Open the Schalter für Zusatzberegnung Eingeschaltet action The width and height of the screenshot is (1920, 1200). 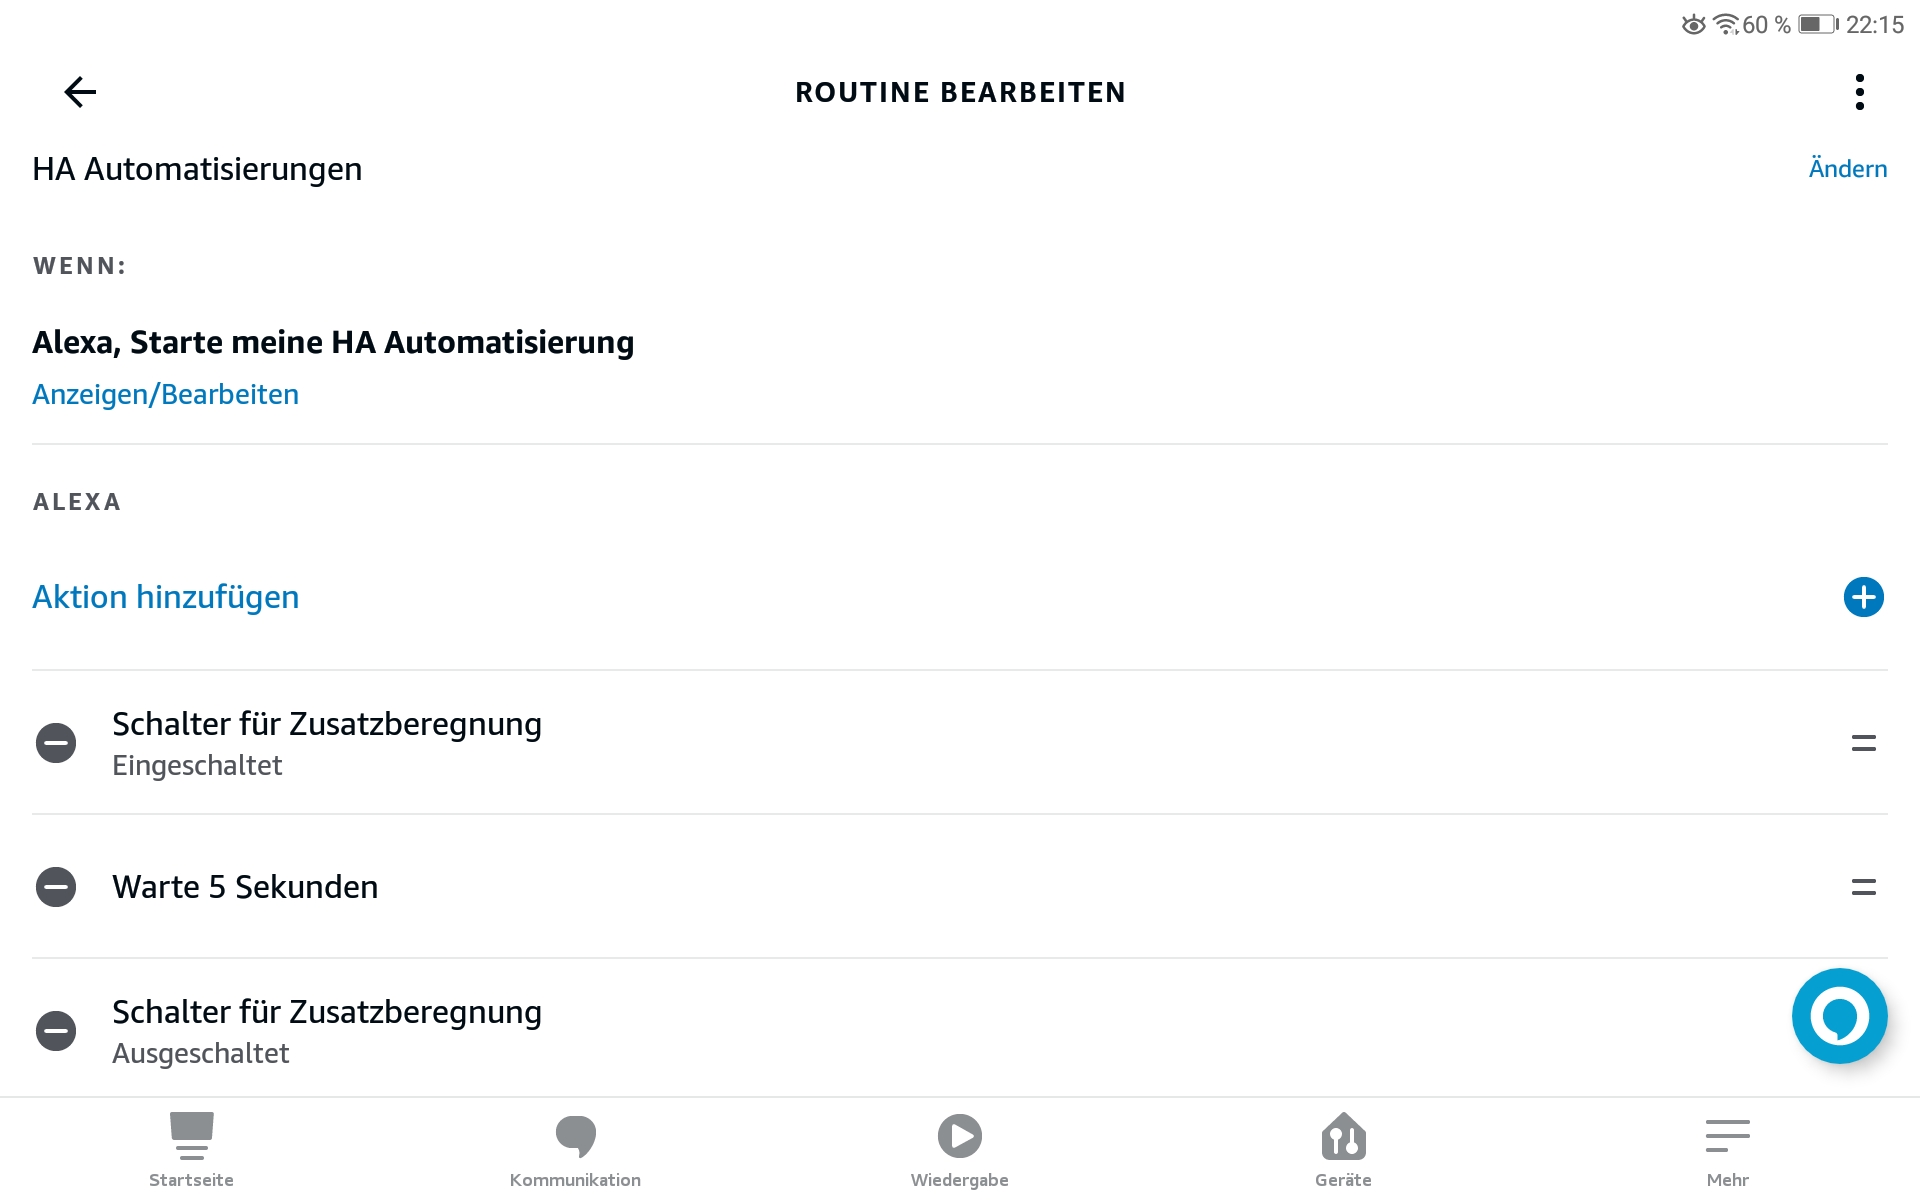pyautogui.click(x=326, y=743)
